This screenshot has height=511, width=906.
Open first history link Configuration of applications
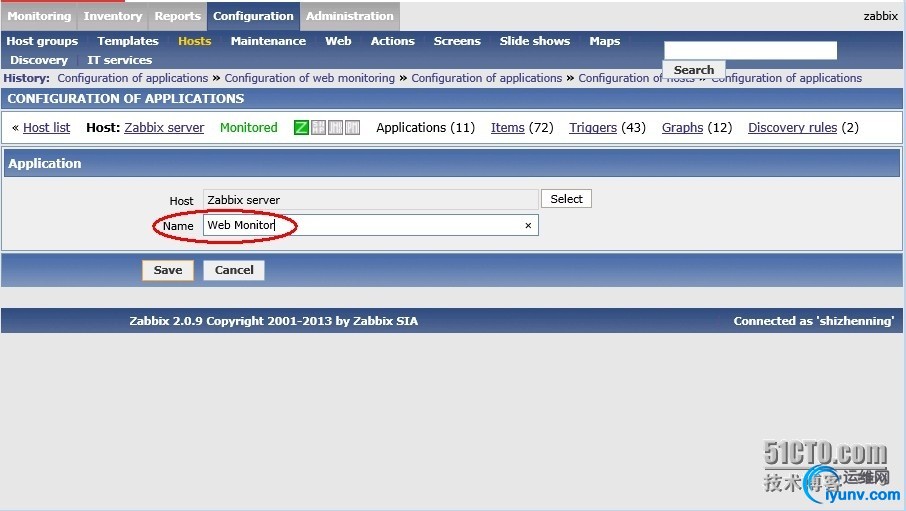click(132, 78)
